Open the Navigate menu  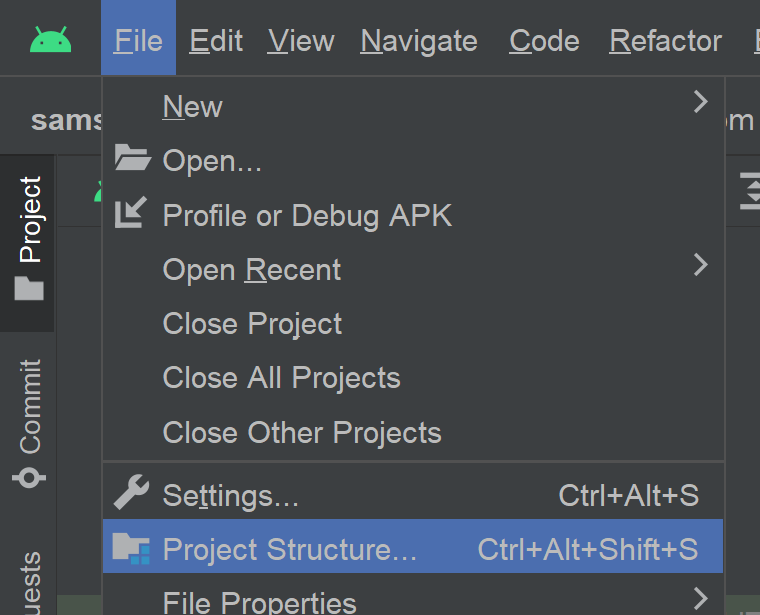tap(419, 41)
